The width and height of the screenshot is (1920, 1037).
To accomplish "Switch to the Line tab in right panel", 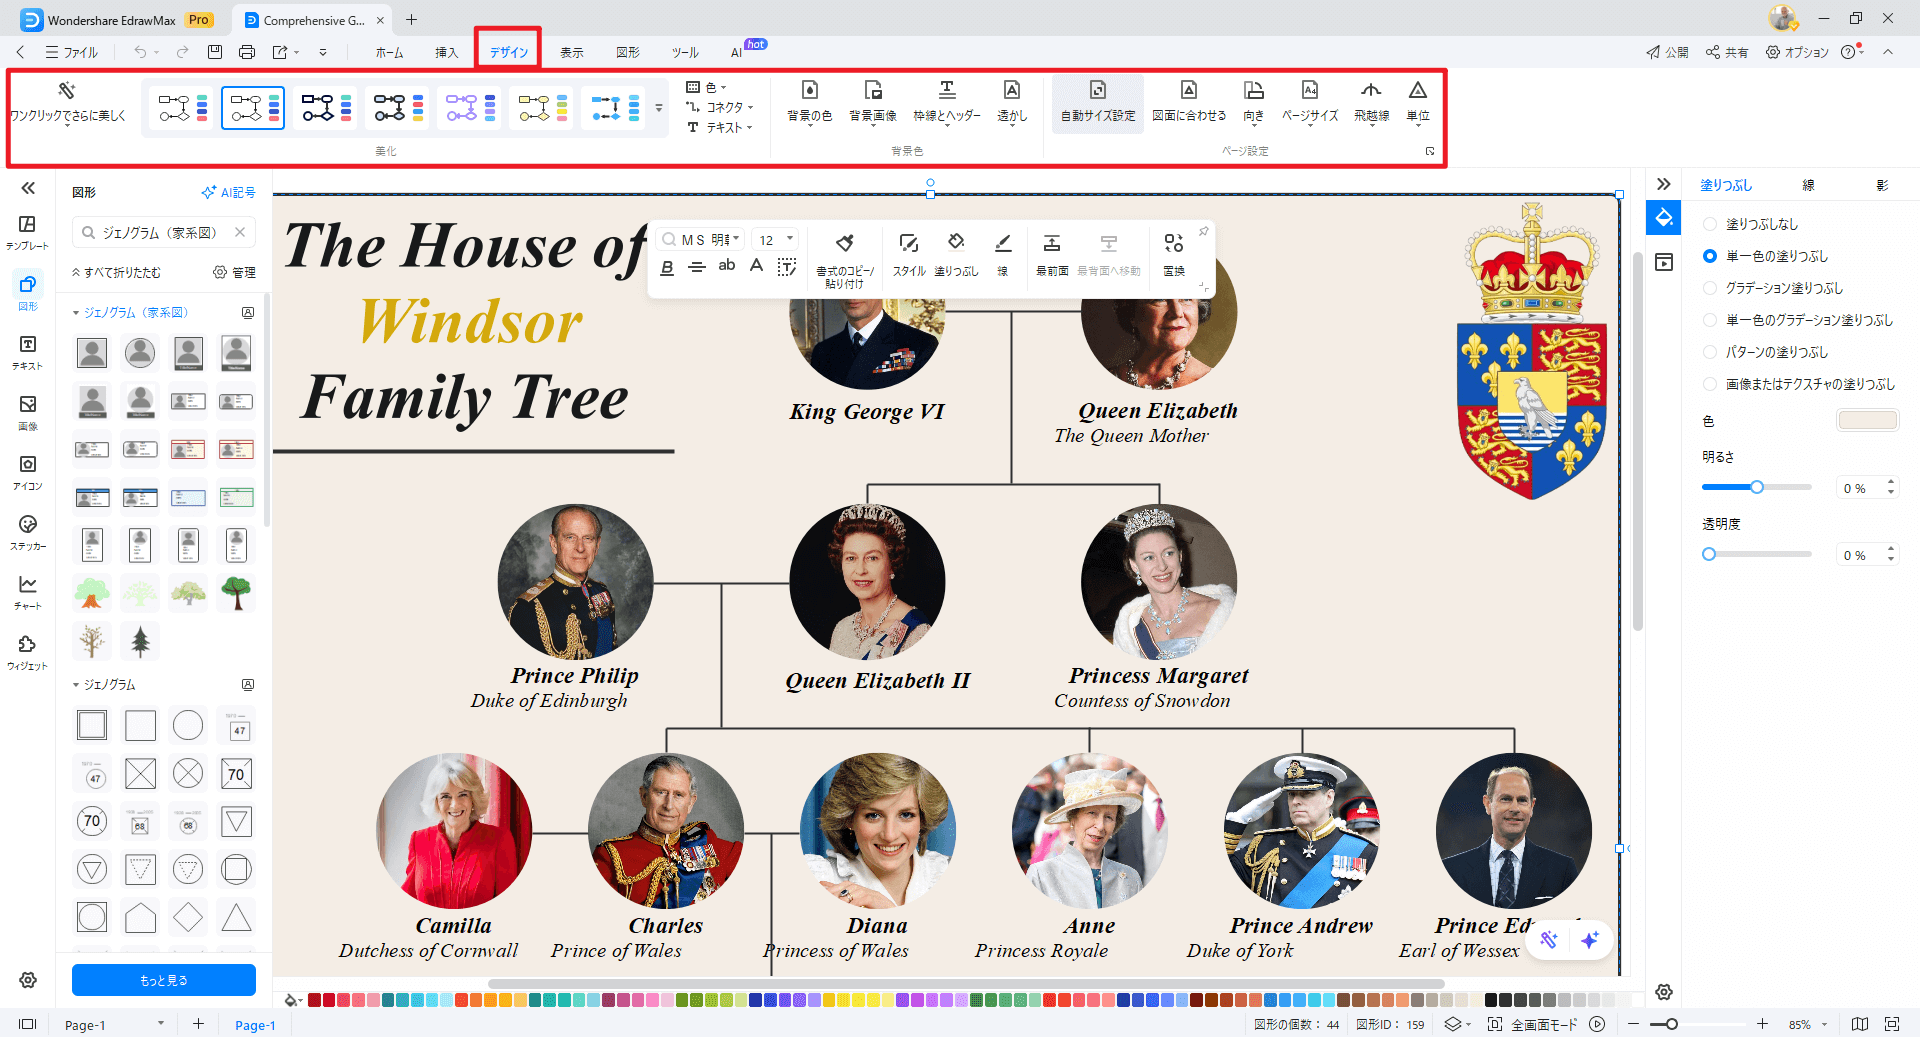I will [1808, 185].
